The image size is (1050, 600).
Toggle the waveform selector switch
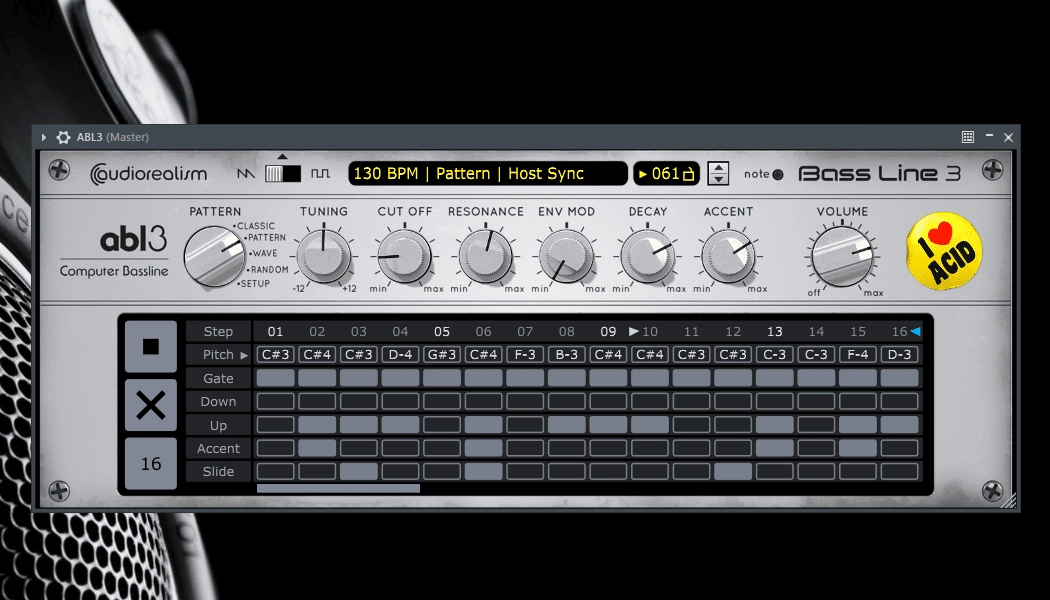283,174
